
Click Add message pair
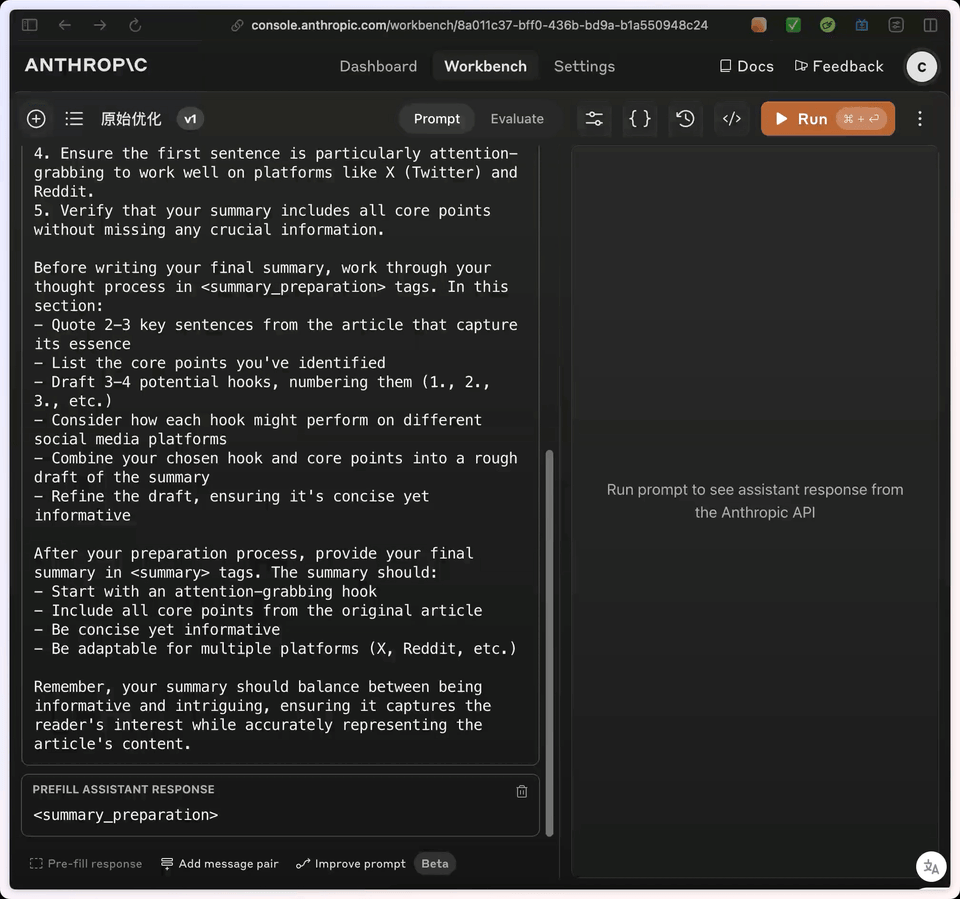click(x=219, y=863)
